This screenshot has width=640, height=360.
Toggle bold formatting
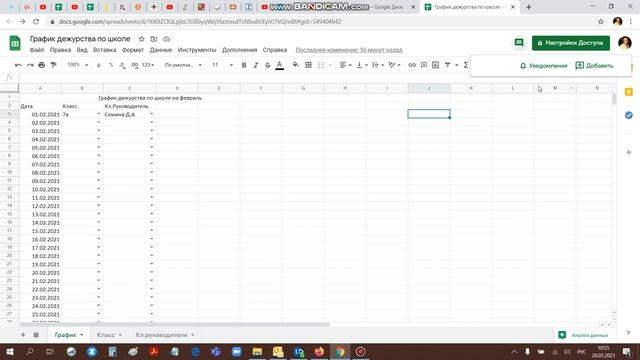[244, 65]
